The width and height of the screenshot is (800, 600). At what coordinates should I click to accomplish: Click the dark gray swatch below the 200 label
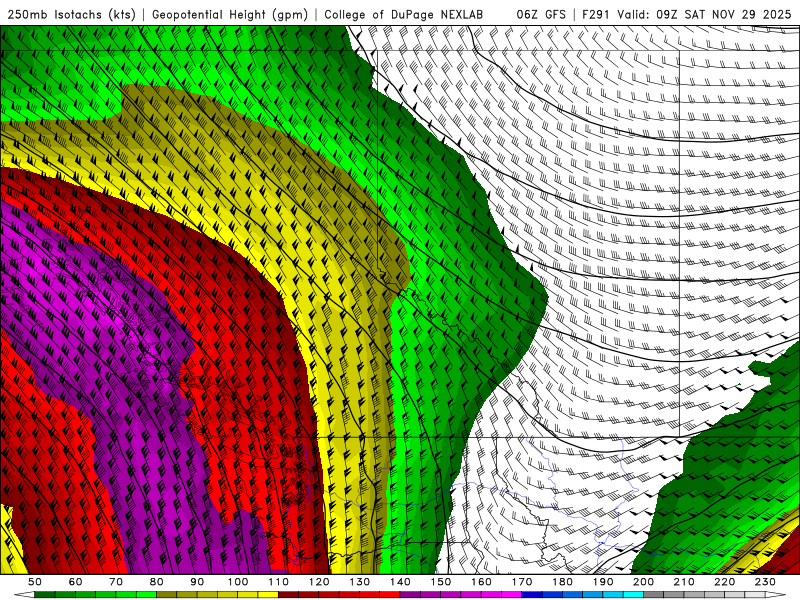[654, 595]
